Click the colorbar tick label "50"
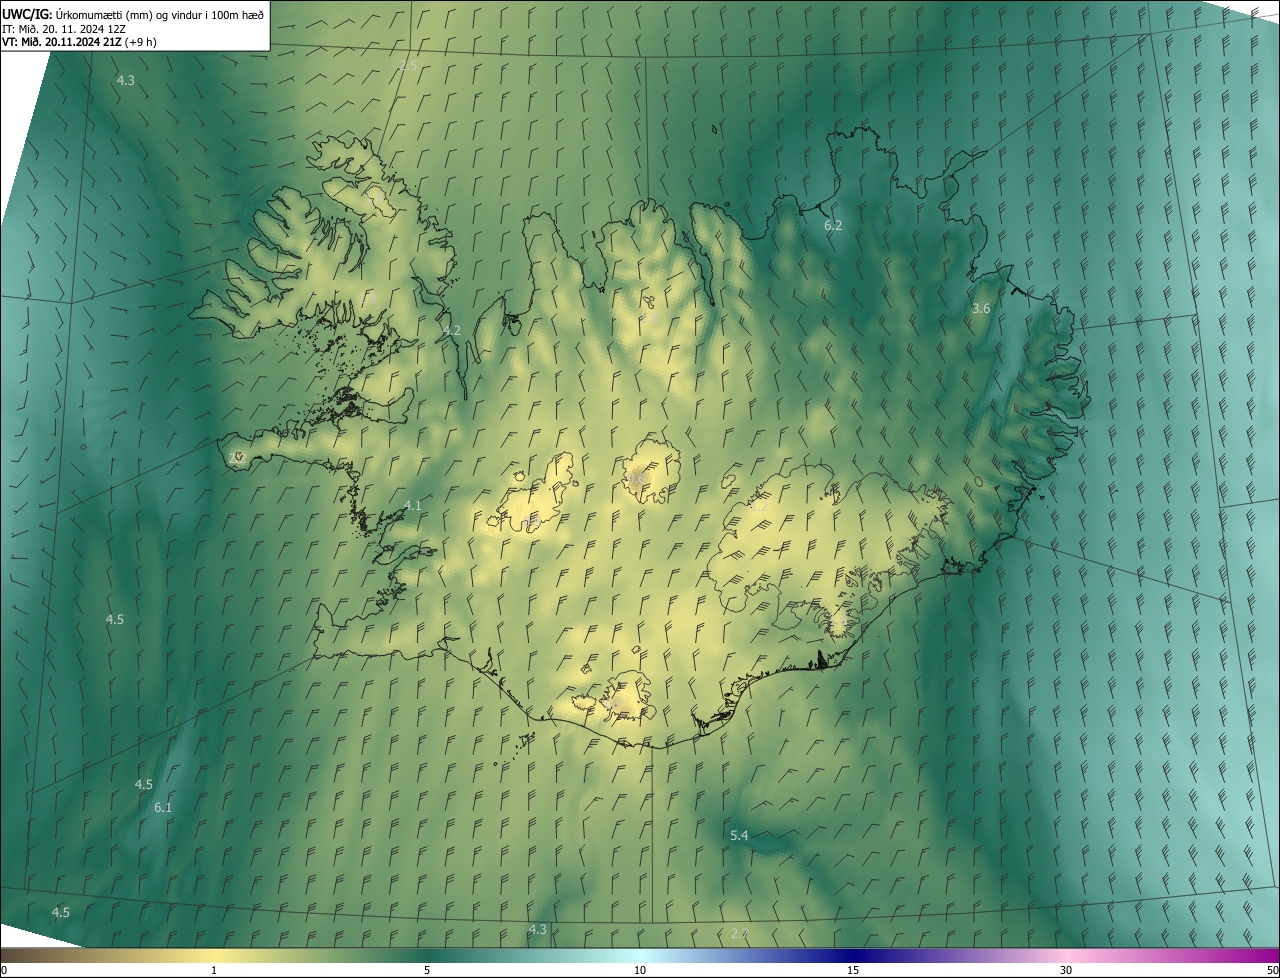 click(1272, 970)
